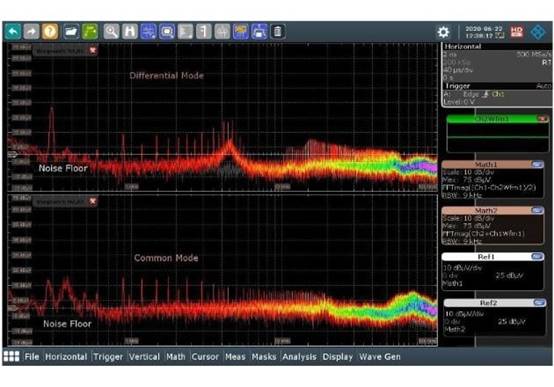Open the main menu grid icon
Image resolution: width=554 pixels, height=387 pixels.
pos(11,357)
